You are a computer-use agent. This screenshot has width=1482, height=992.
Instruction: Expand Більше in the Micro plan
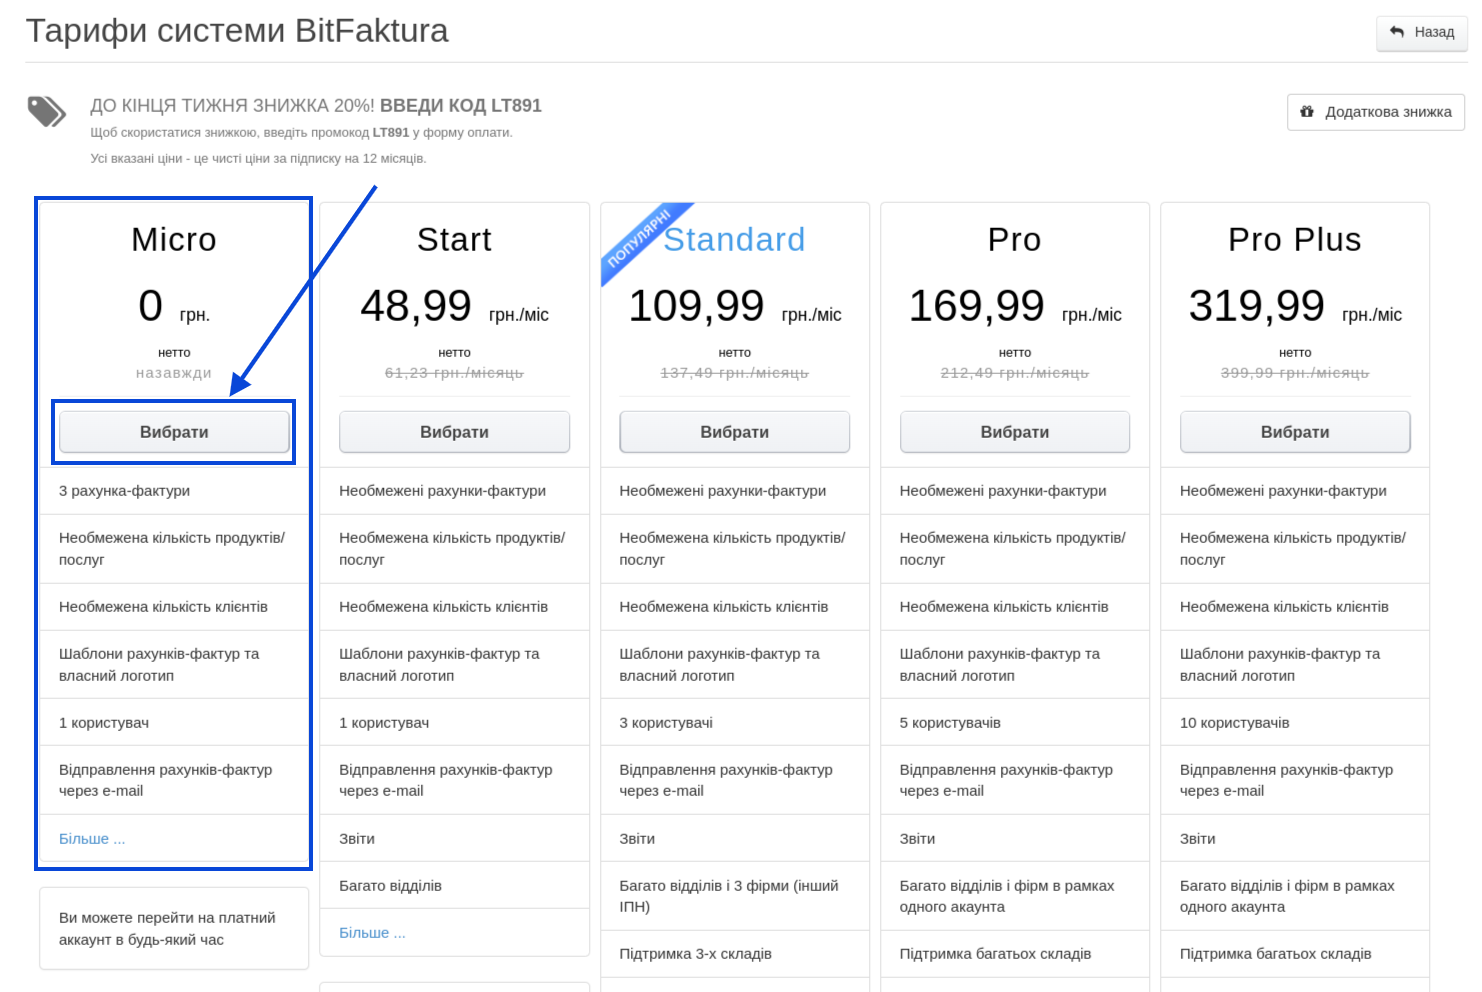tap(92, 839)
